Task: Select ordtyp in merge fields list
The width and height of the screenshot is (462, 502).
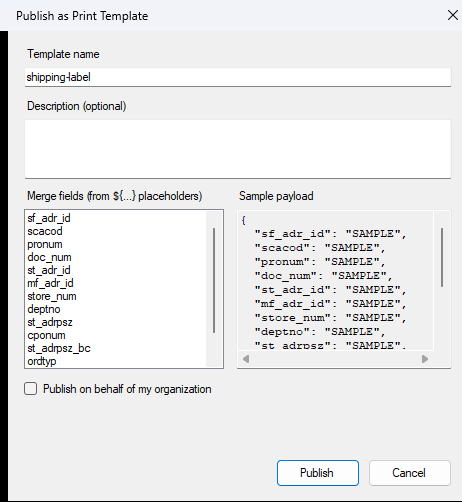Action: coord(42,361)
